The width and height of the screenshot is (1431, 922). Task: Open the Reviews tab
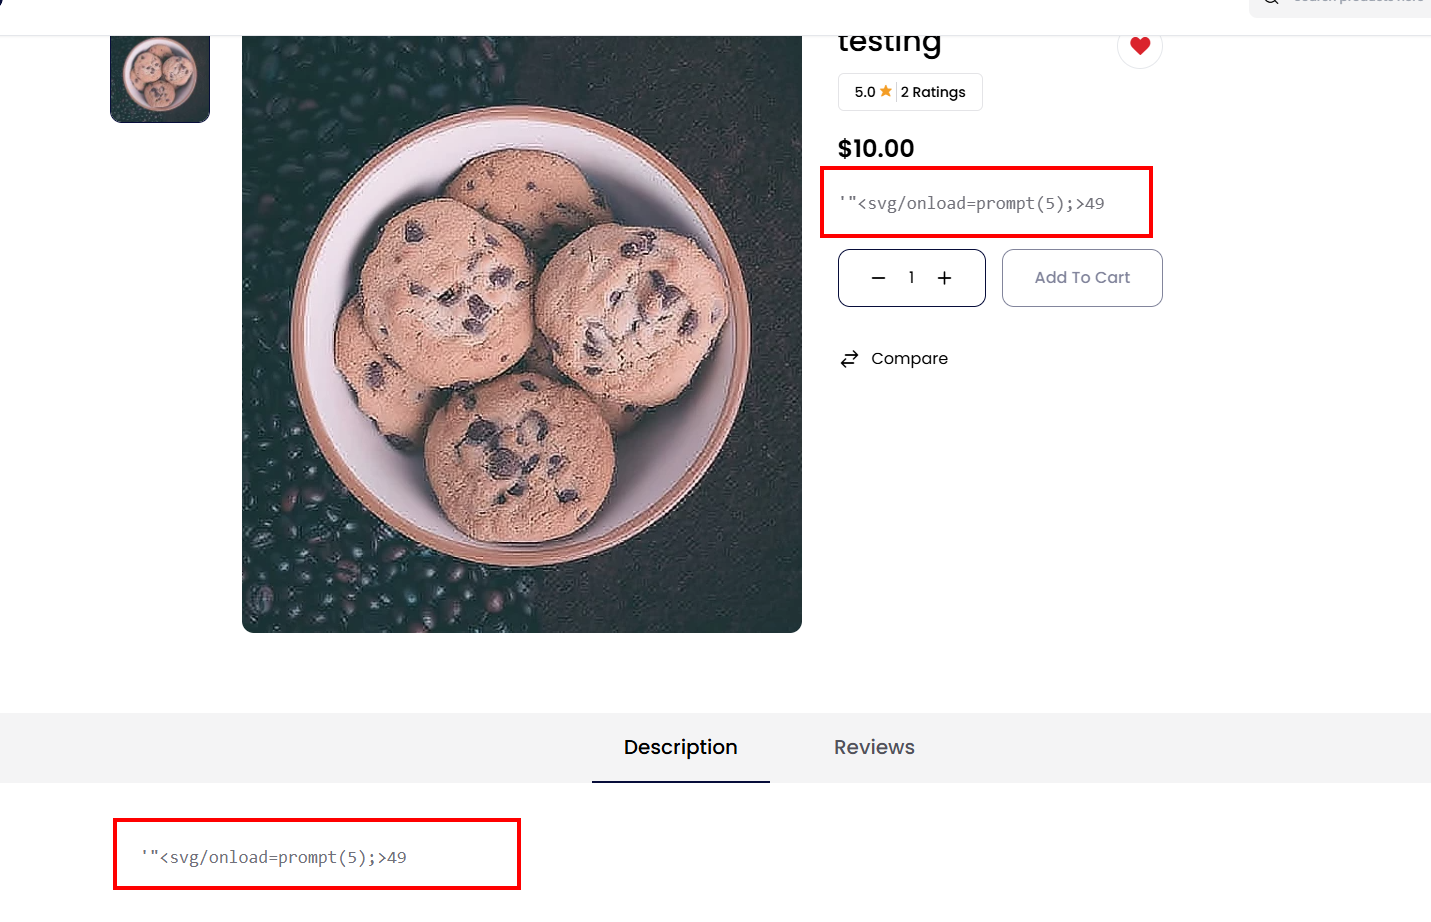(x=874, y=748)
